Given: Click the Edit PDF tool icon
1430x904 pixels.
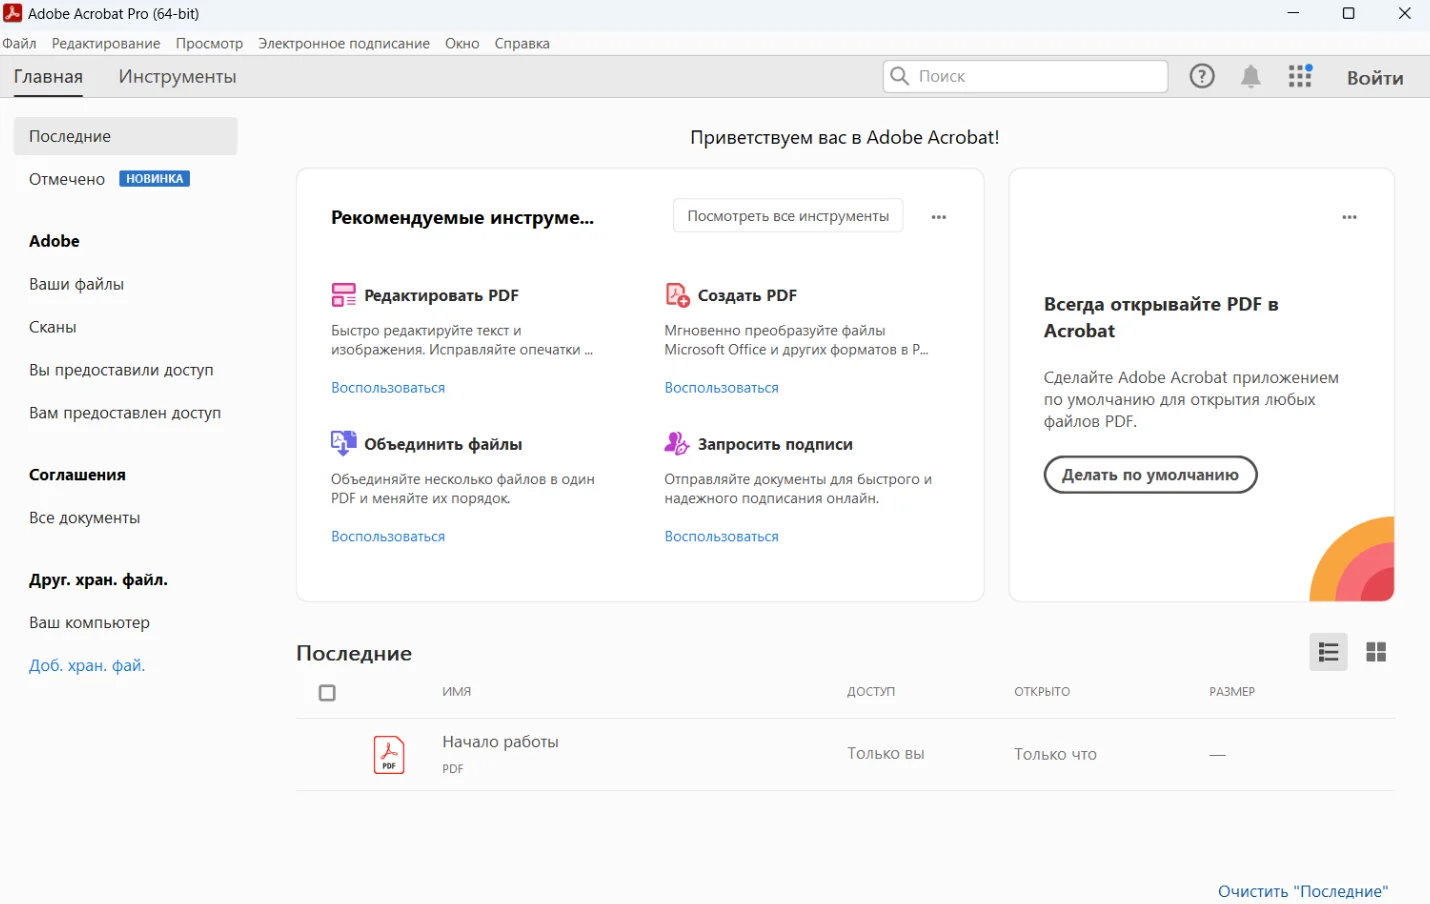Looking at the screenshot, I should (344, 295).
